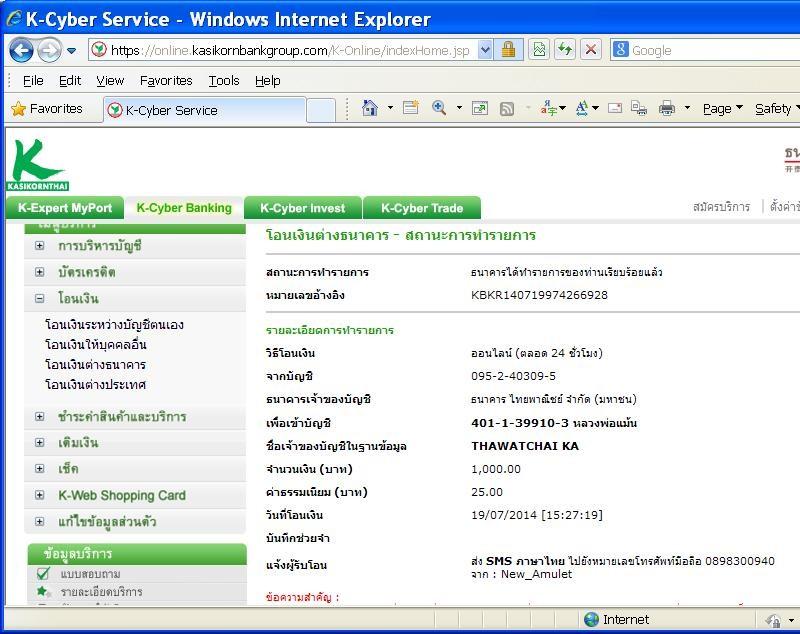Click โอนเงินต่างประเทศ link
Image resolution: width=800 pixels, height=634 pixels.
tap(95, 385)
